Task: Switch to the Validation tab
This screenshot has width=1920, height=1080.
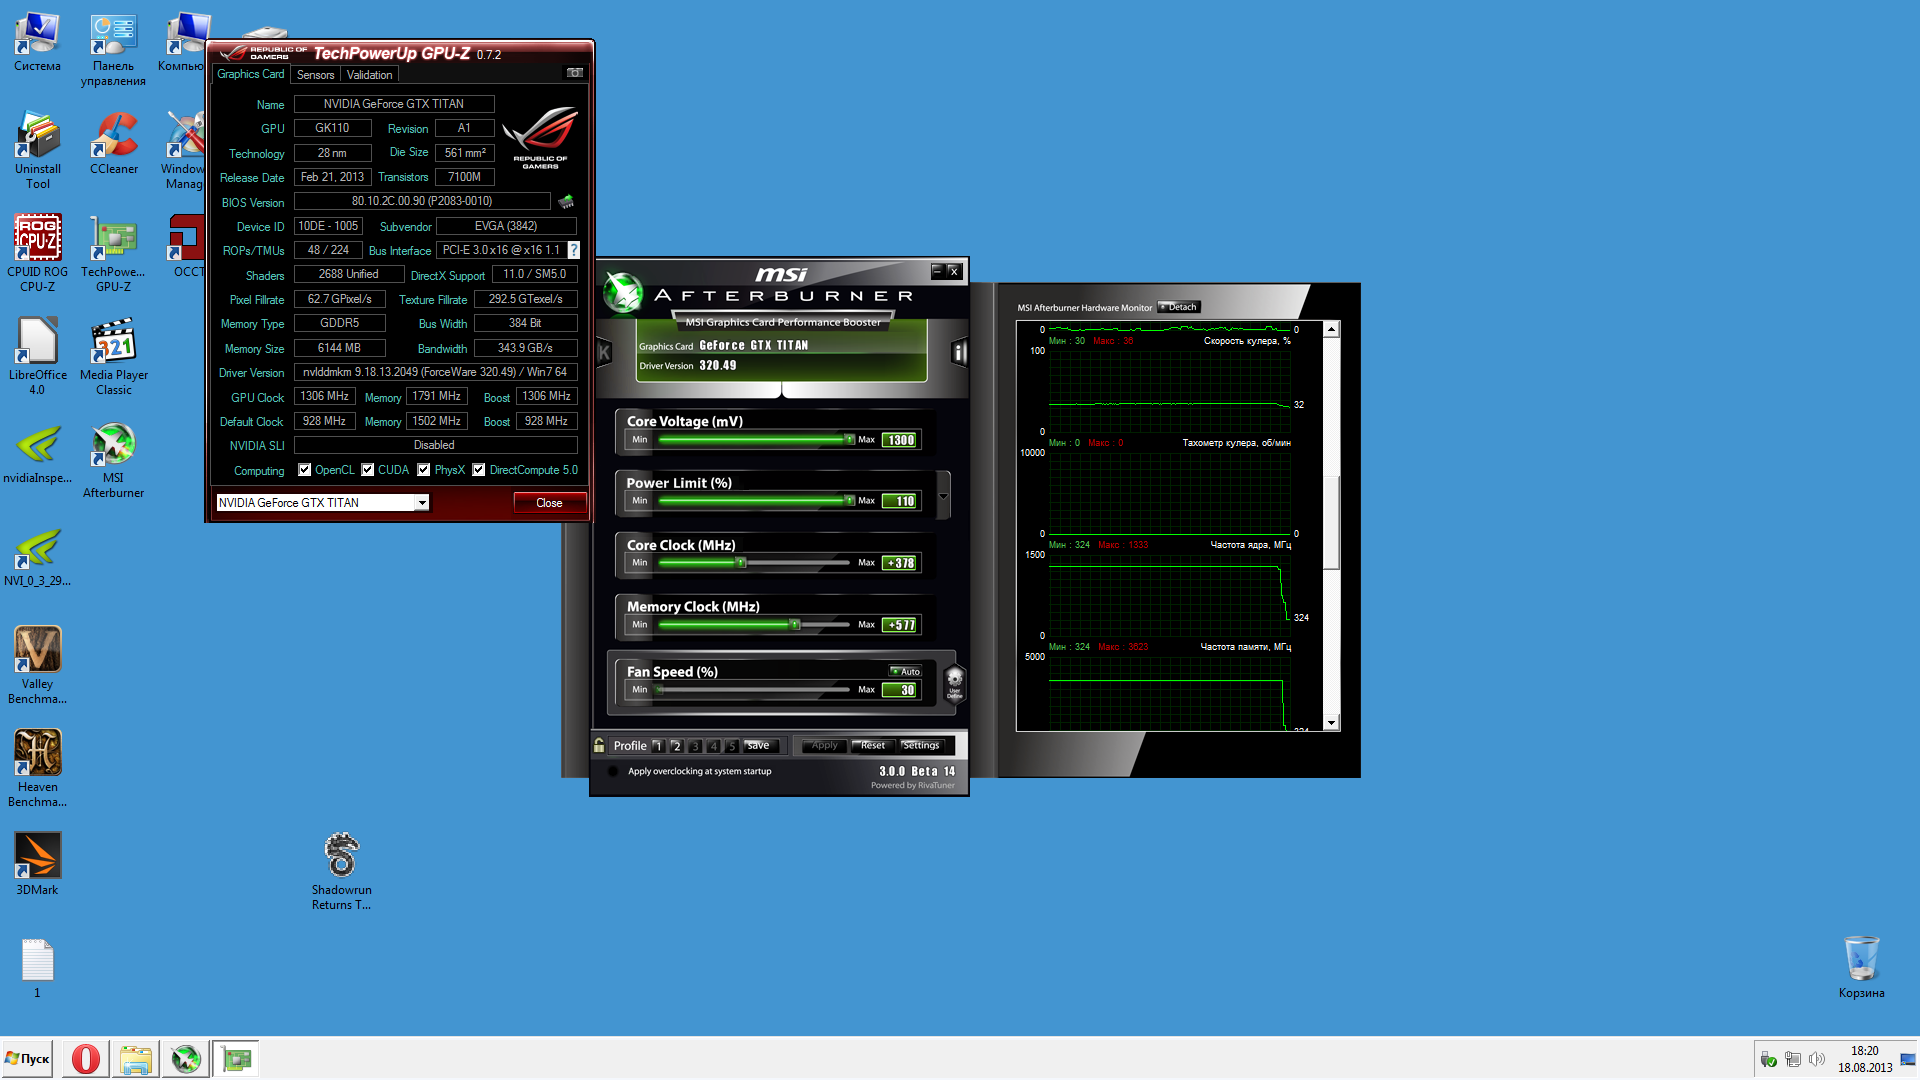Action: tap(369, 75)
